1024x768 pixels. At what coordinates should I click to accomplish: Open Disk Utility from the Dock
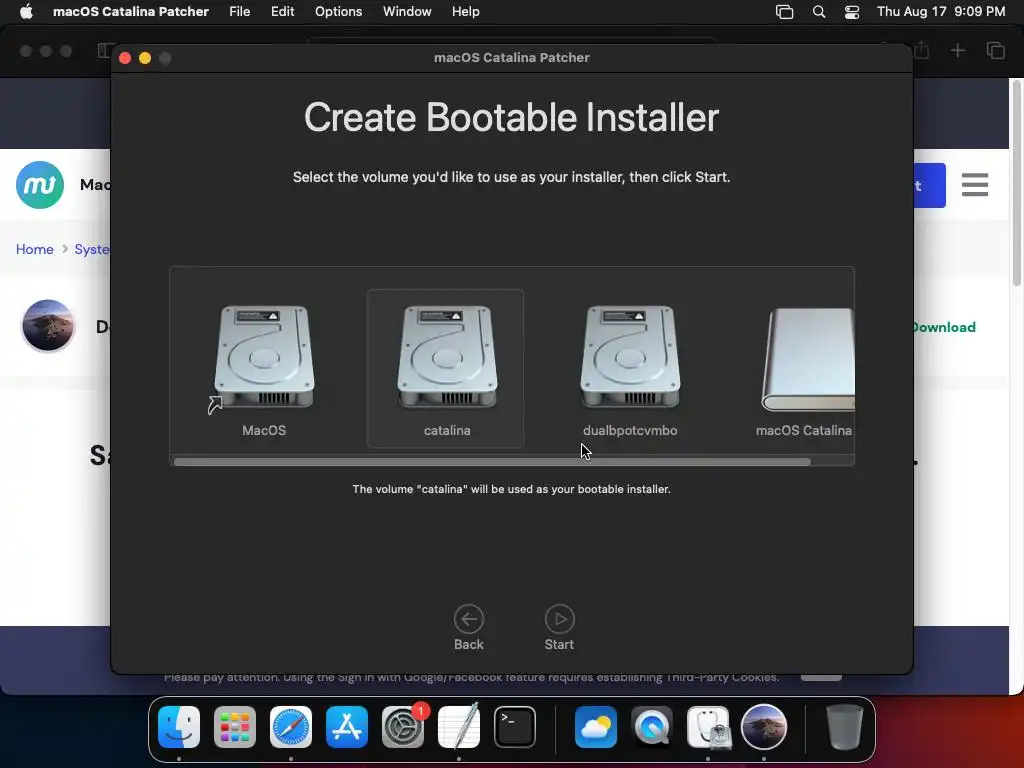click(709, 727)
